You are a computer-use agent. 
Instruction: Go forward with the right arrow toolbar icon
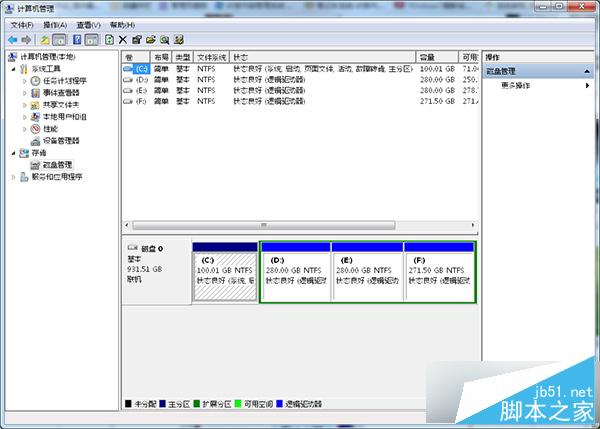coord(26,40)
